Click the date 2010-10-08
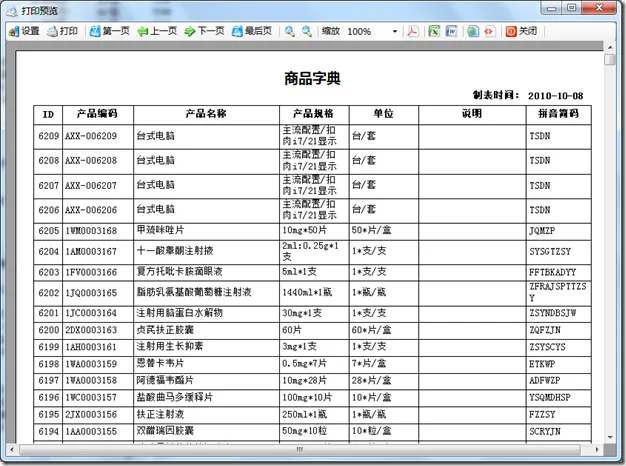 tap(555, 96)
